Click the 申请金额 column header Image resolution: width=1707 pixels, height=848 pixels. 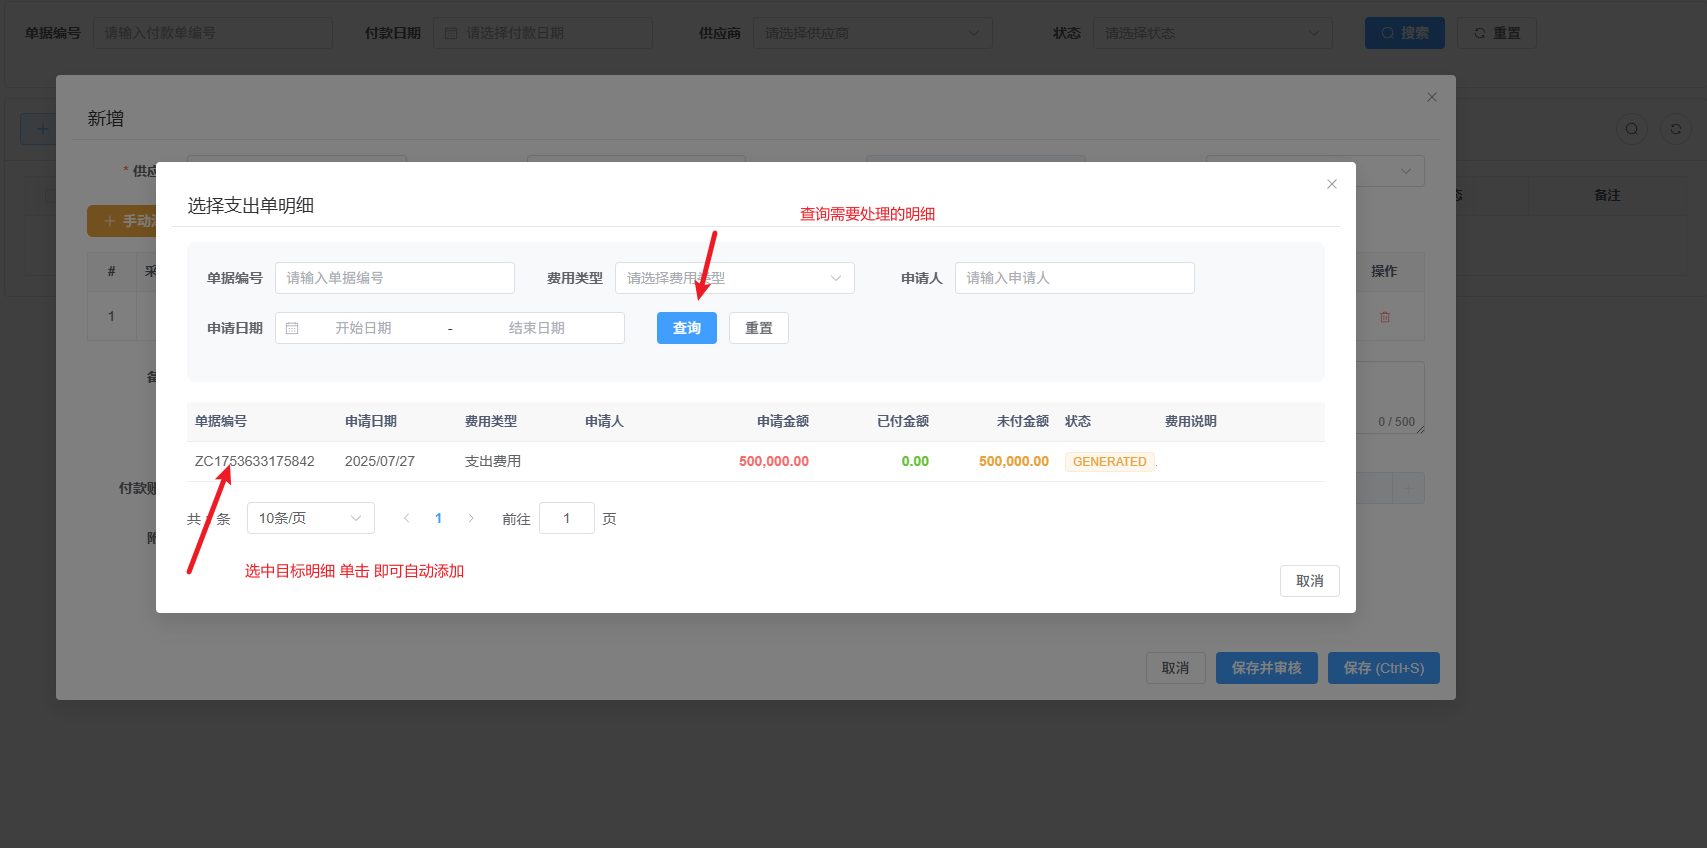point(782,421)
